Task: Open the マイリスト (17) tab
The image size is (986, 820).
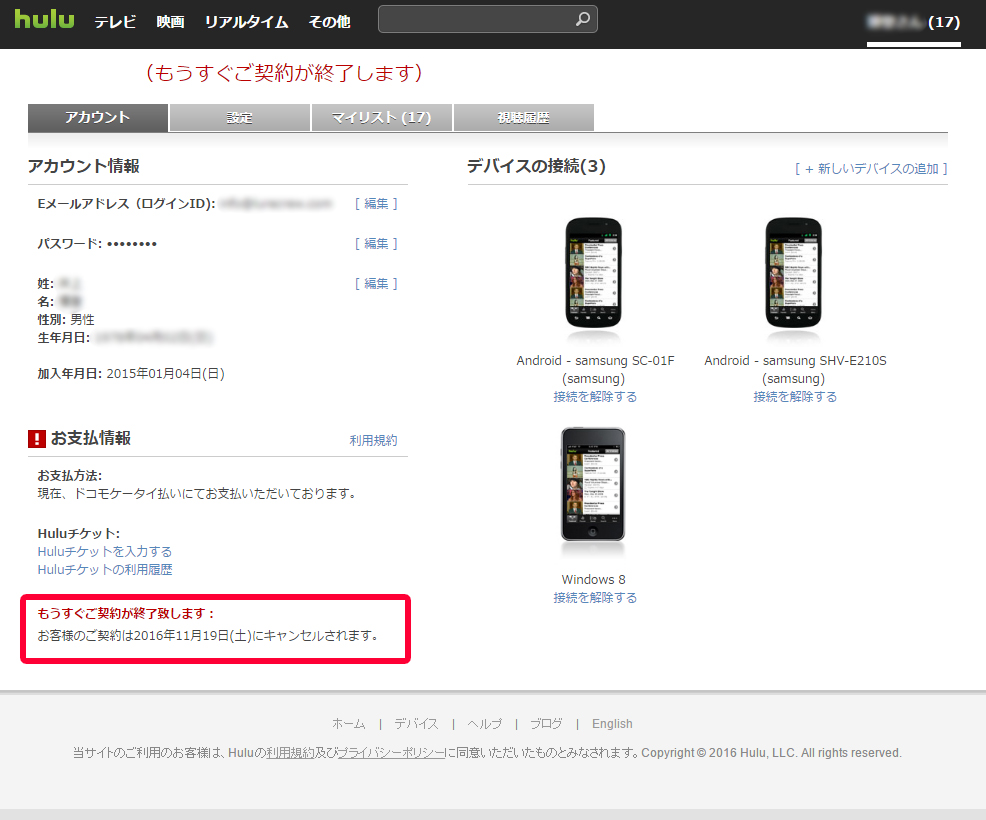Action: click(382, 118)
